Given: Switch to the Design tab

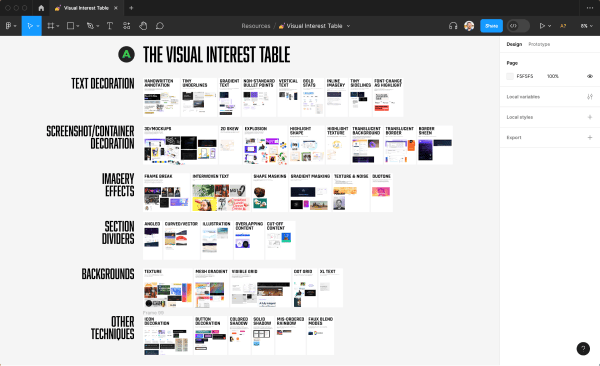Looking at the screenshot, I should [514, 44].
